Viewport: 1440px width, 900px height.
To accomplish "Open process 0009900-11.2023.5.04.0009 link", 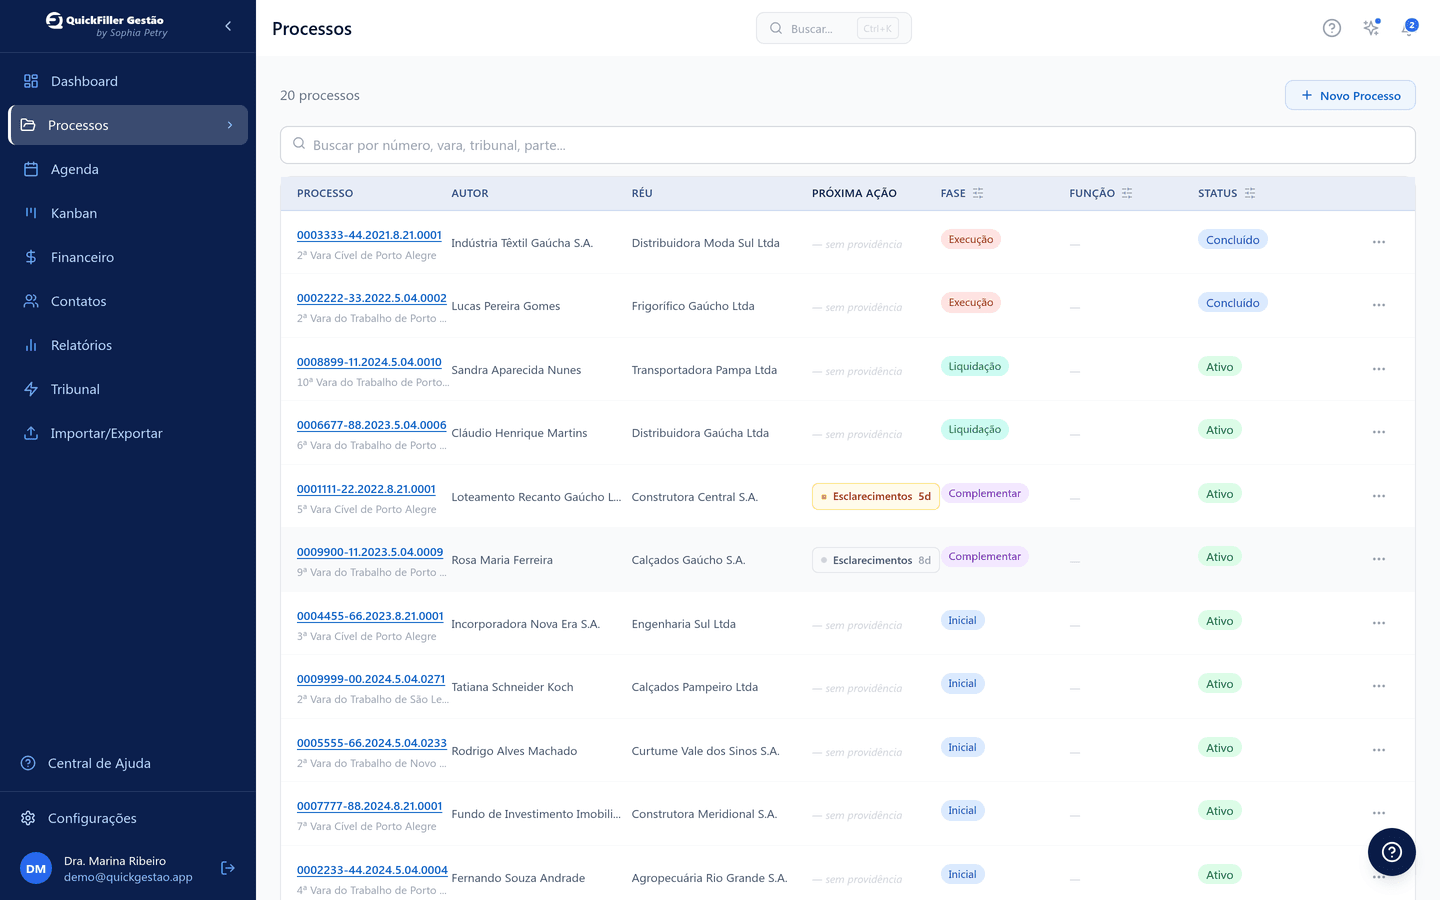I will (370, 552).
